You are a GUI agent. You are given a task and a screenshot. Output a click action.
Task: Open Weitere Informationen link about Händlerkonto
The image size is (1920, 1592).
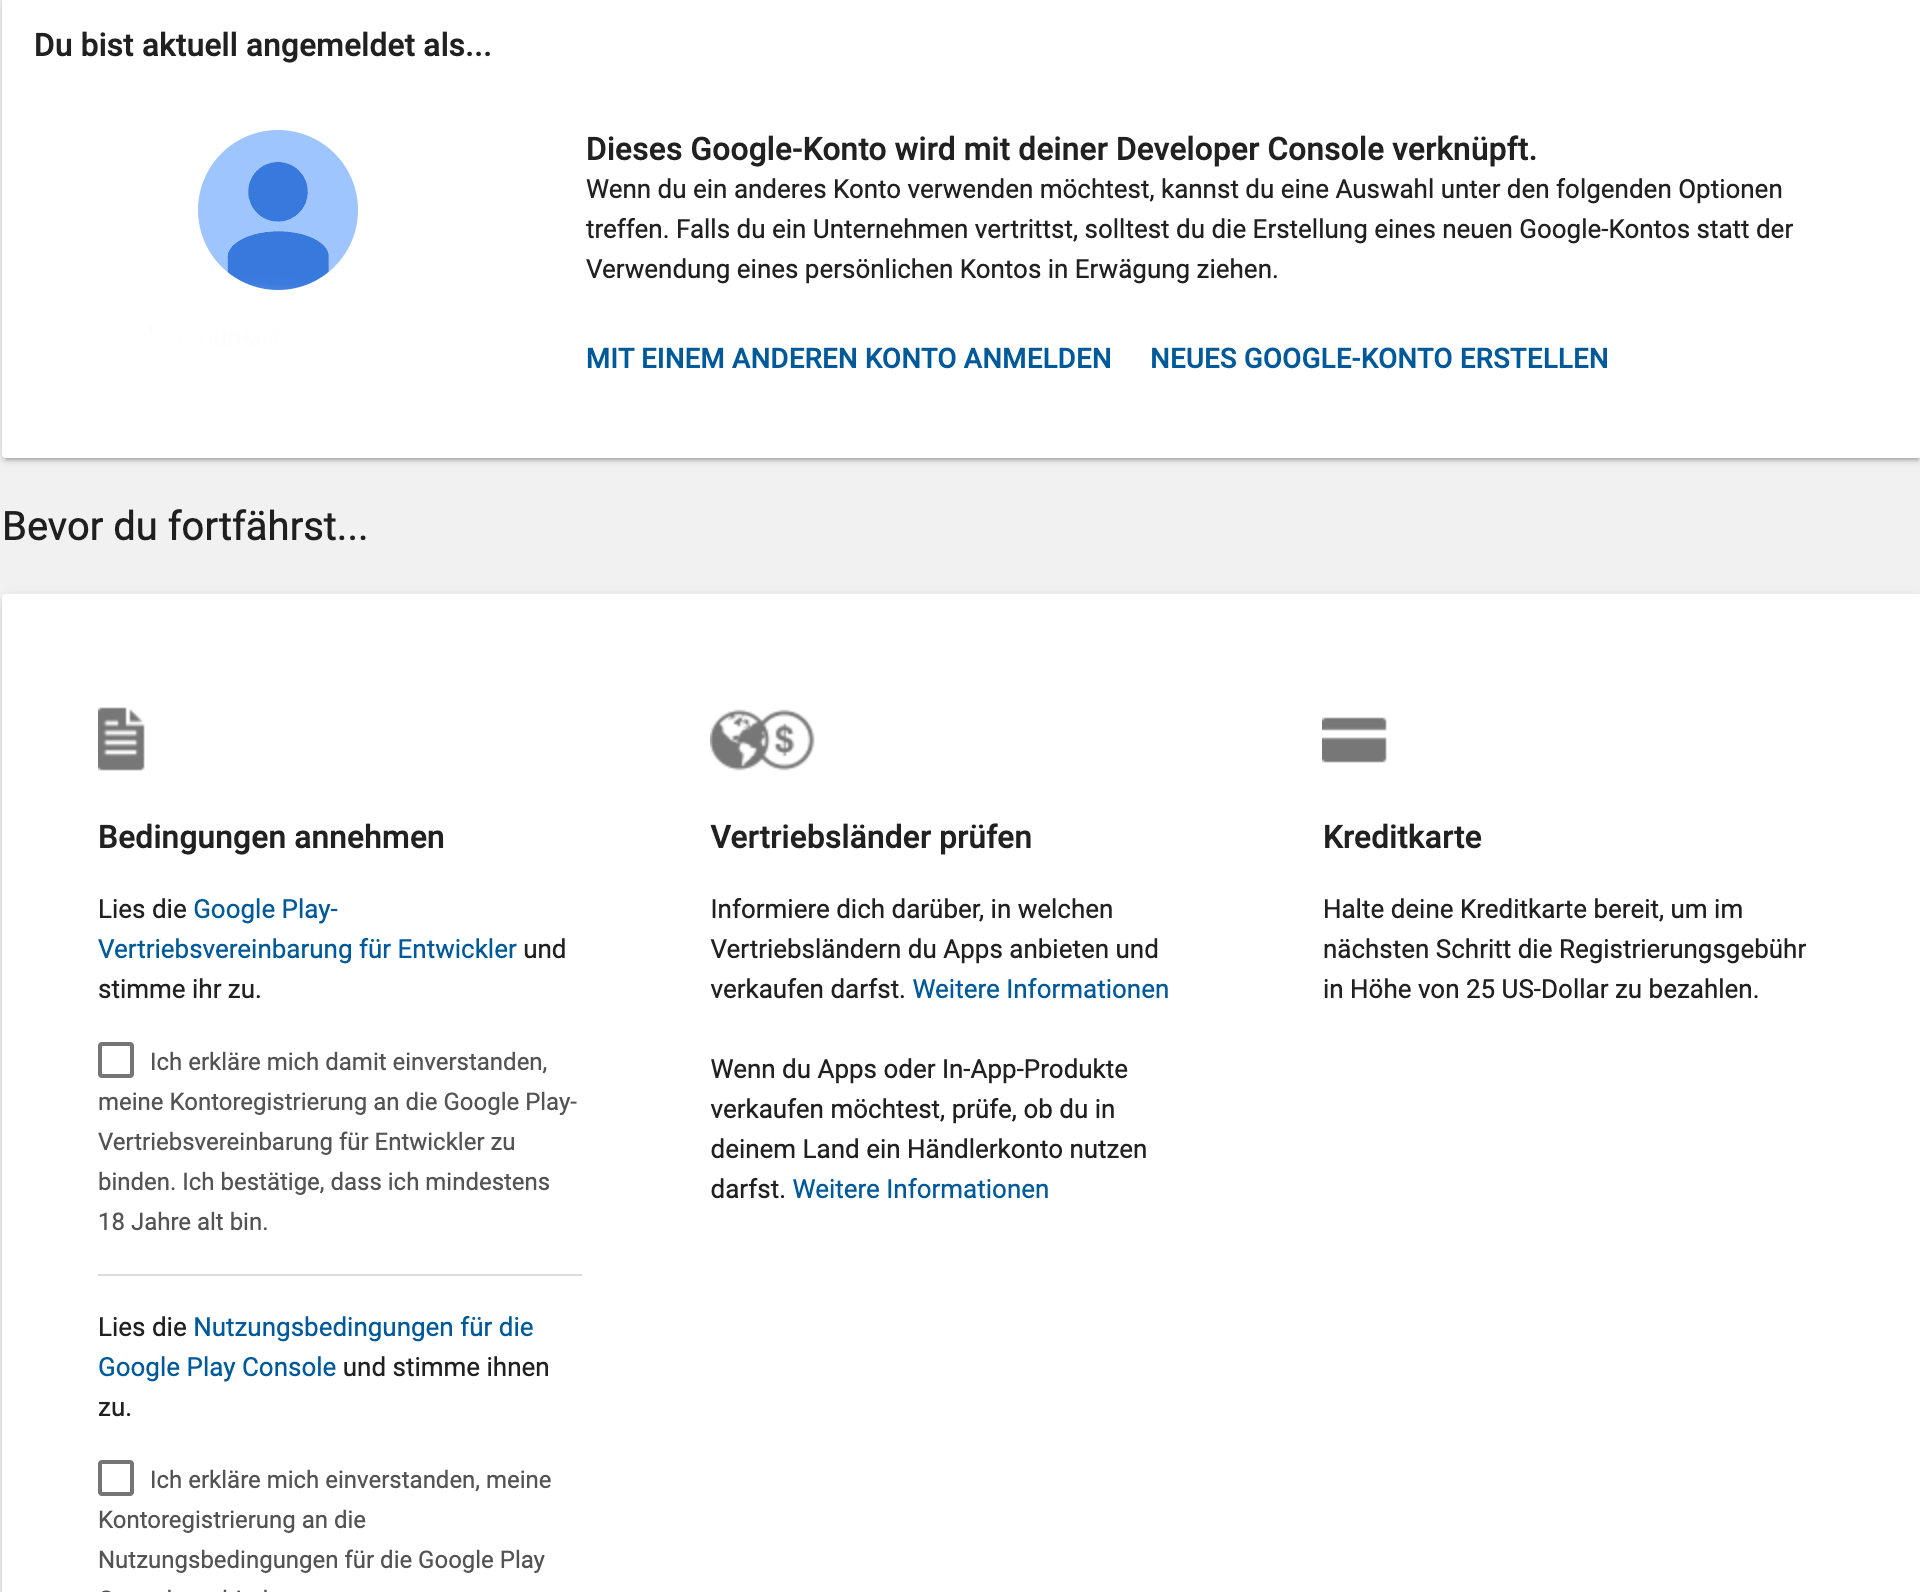pyautogui.click(x=921, y=1189)
